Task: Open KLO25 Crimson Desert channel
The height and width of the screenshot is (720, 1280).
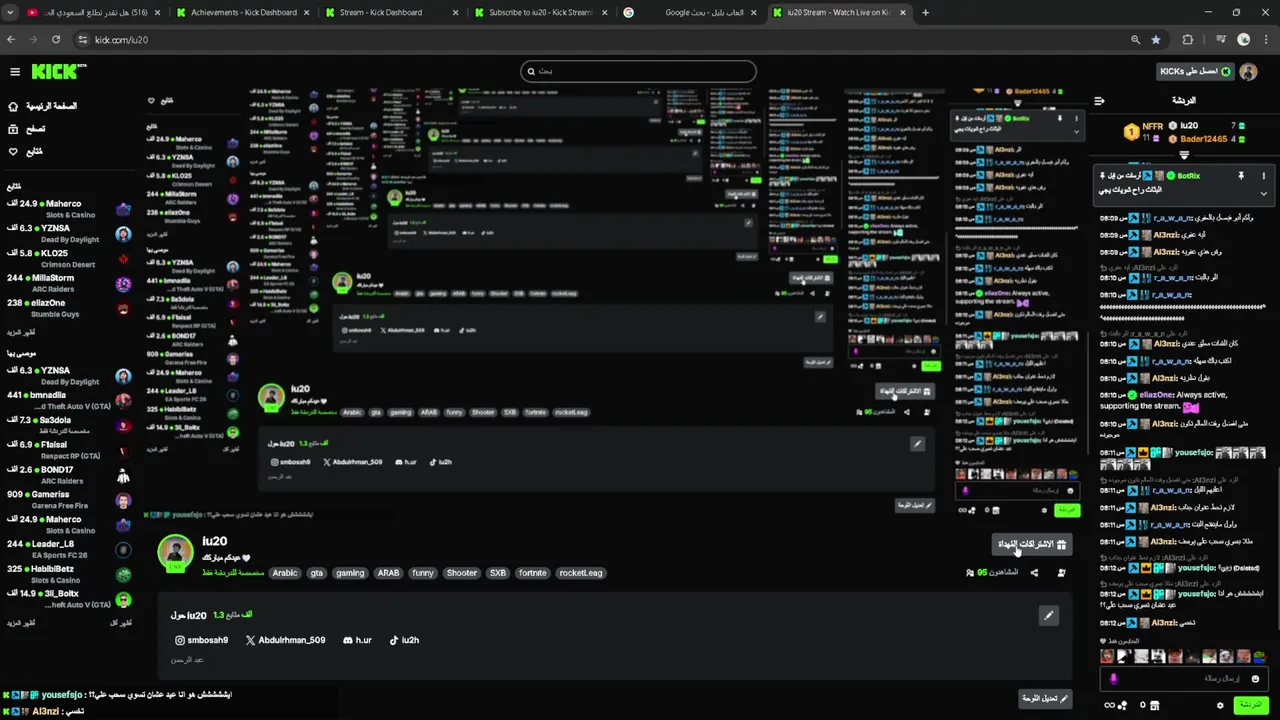Action: click(x=68, y=258)
